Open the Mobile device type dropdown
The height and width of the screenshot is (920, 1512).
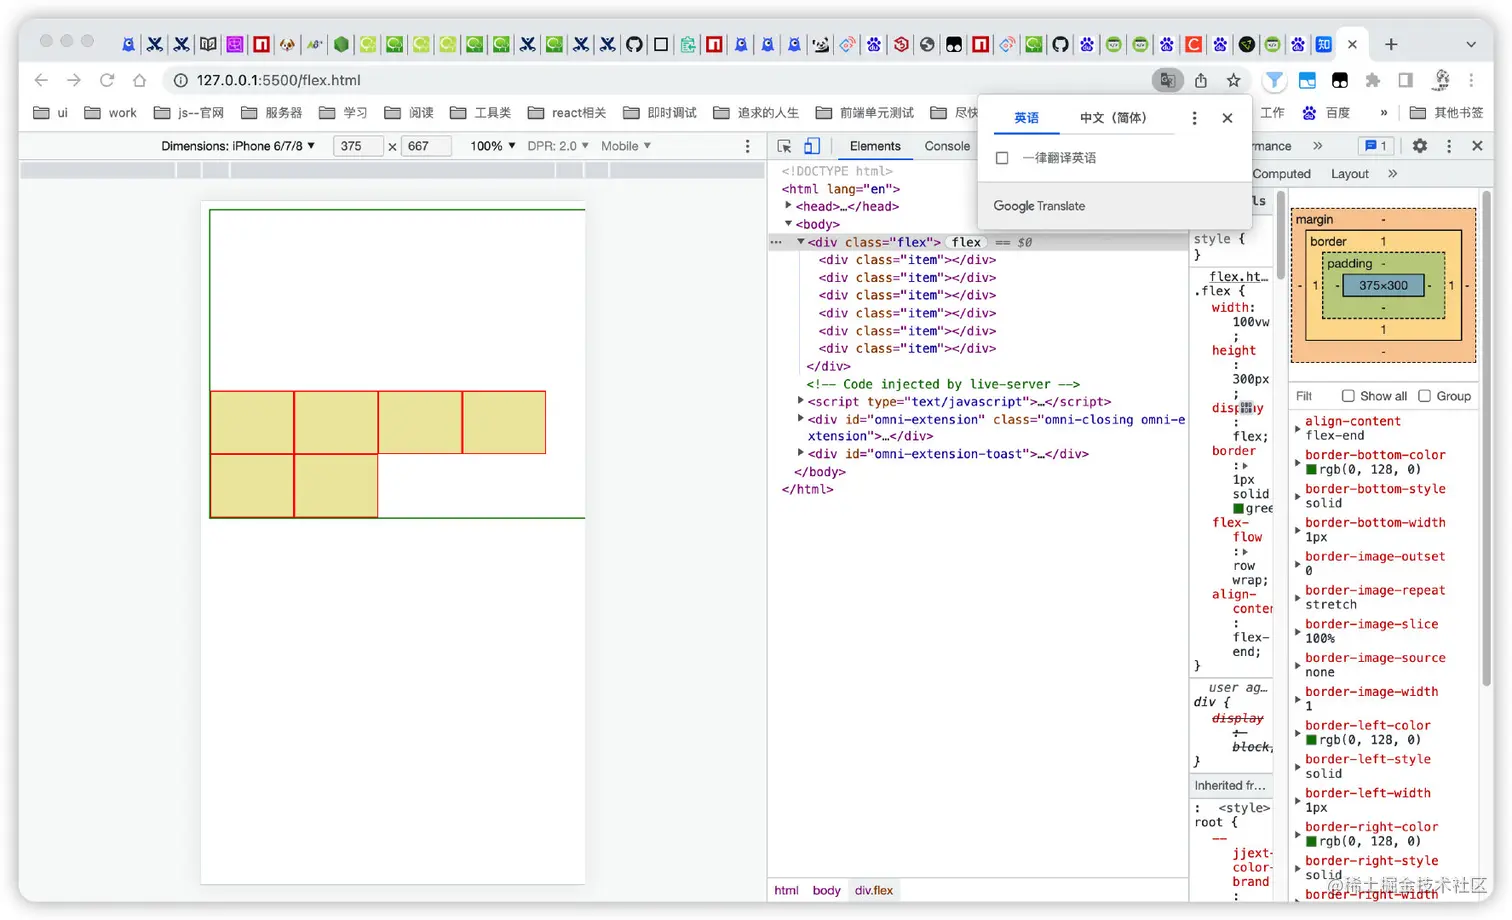pyautogui.click(x=626, y=146)
